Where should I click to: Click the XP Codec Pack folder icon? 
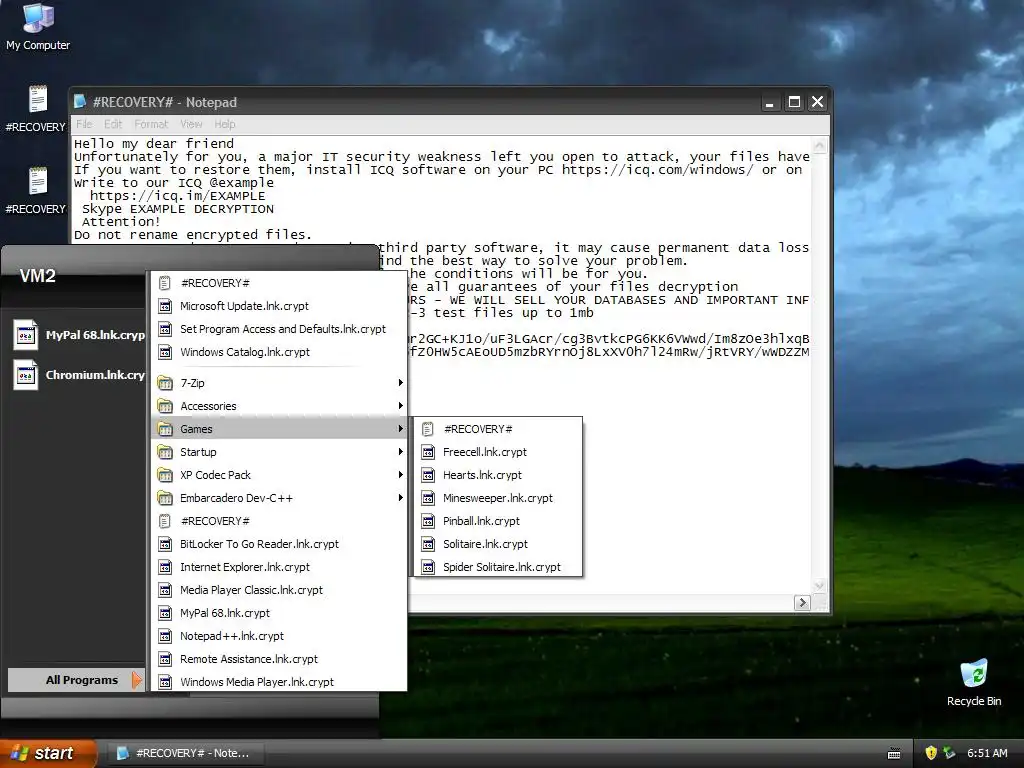click(x=165, y=475)
